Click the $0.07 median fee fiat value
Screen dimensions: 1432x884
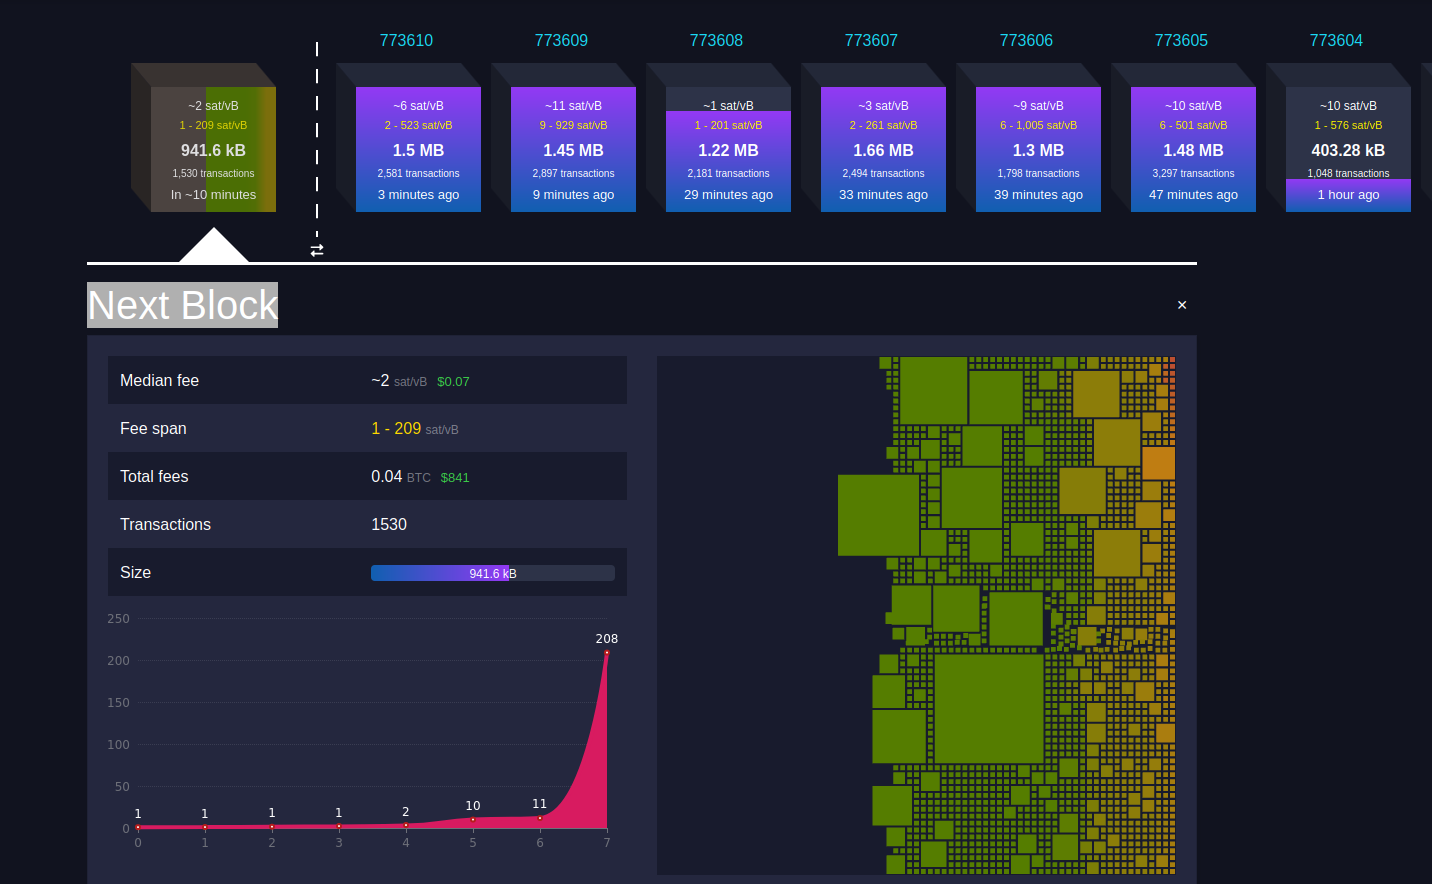pos(453,382)
